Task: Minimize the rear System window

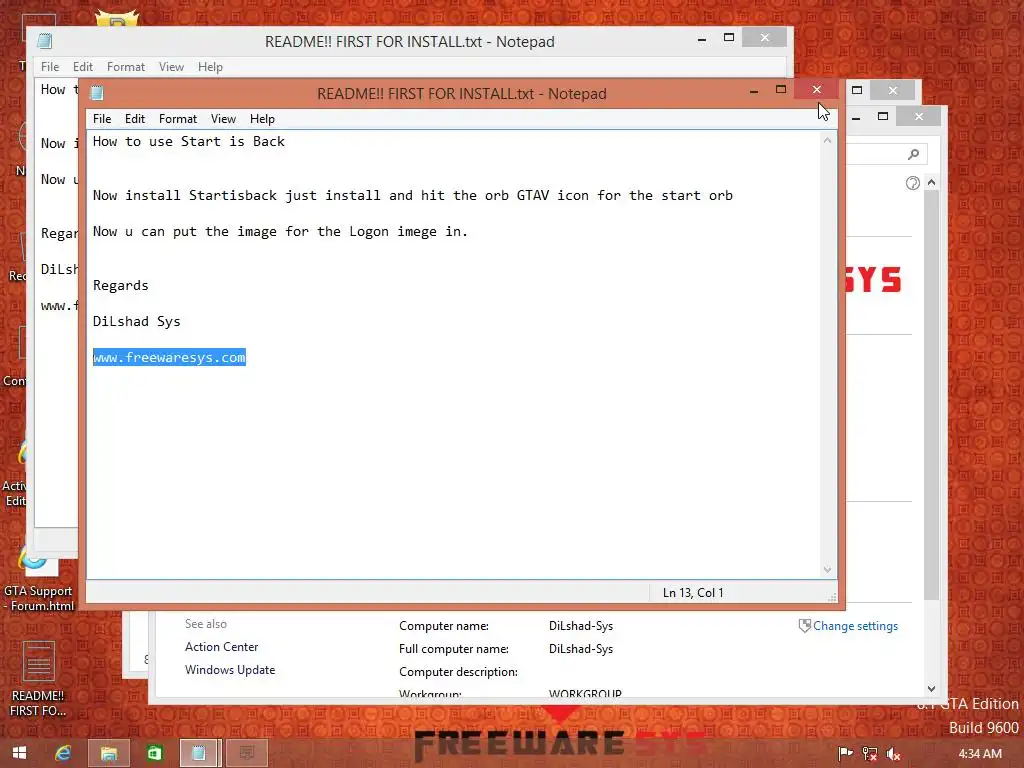Action: (x=856, y=118)
